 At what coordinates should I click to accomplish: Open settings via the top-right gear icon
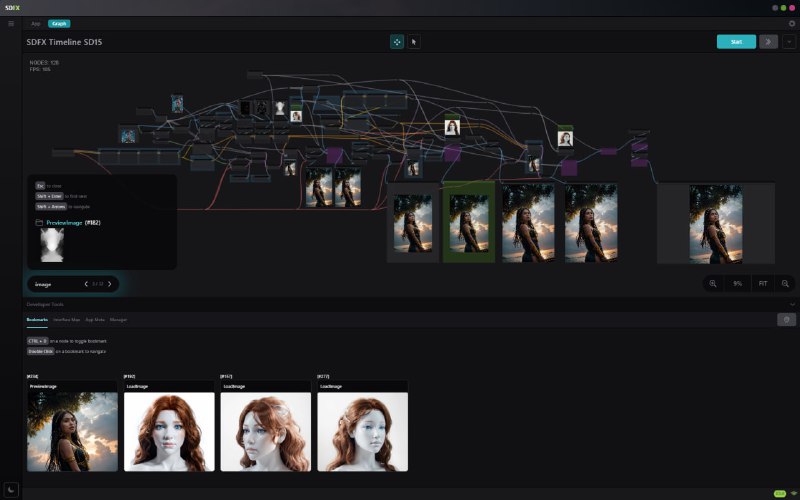[x=792, y=23]
